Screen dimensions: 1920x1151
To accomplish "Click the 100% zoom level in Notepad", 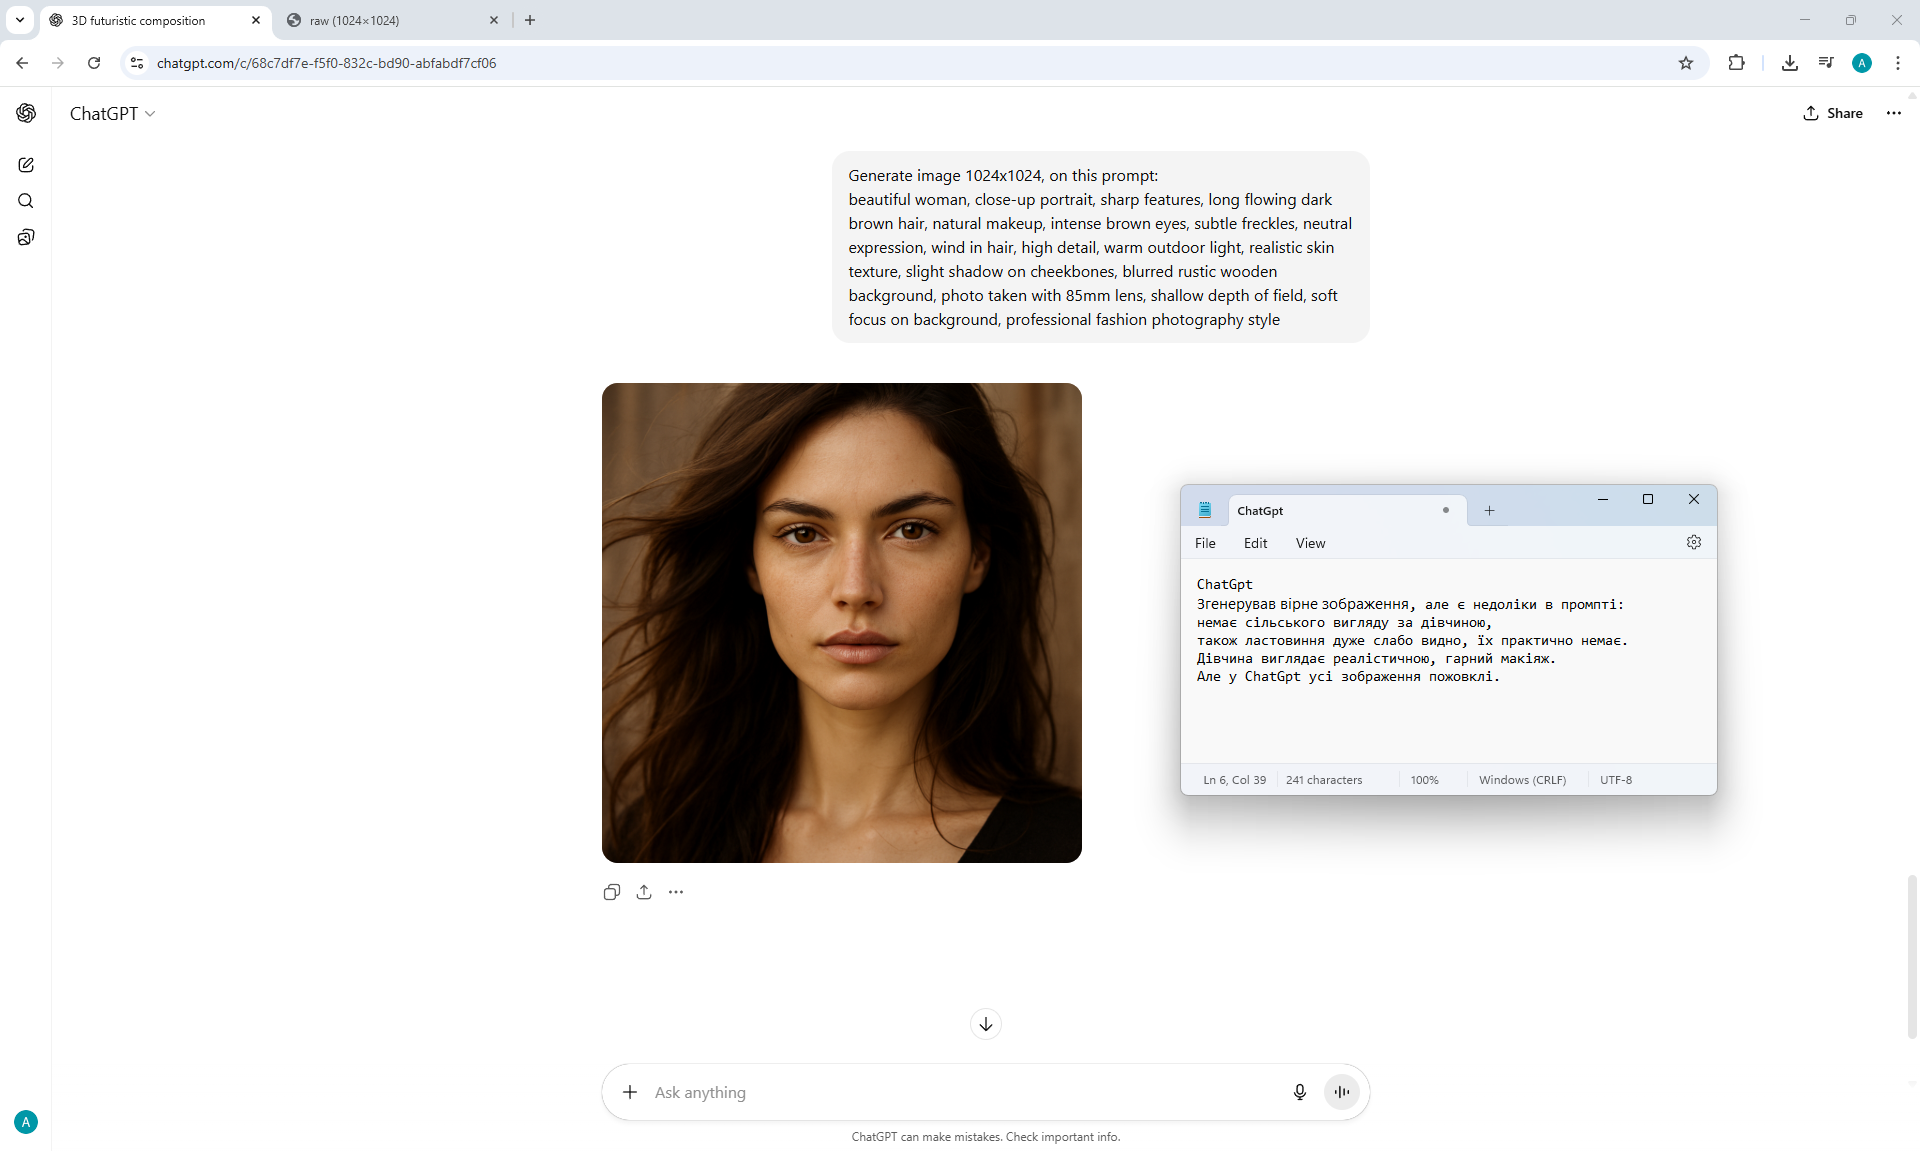I will coord(1424,780).
